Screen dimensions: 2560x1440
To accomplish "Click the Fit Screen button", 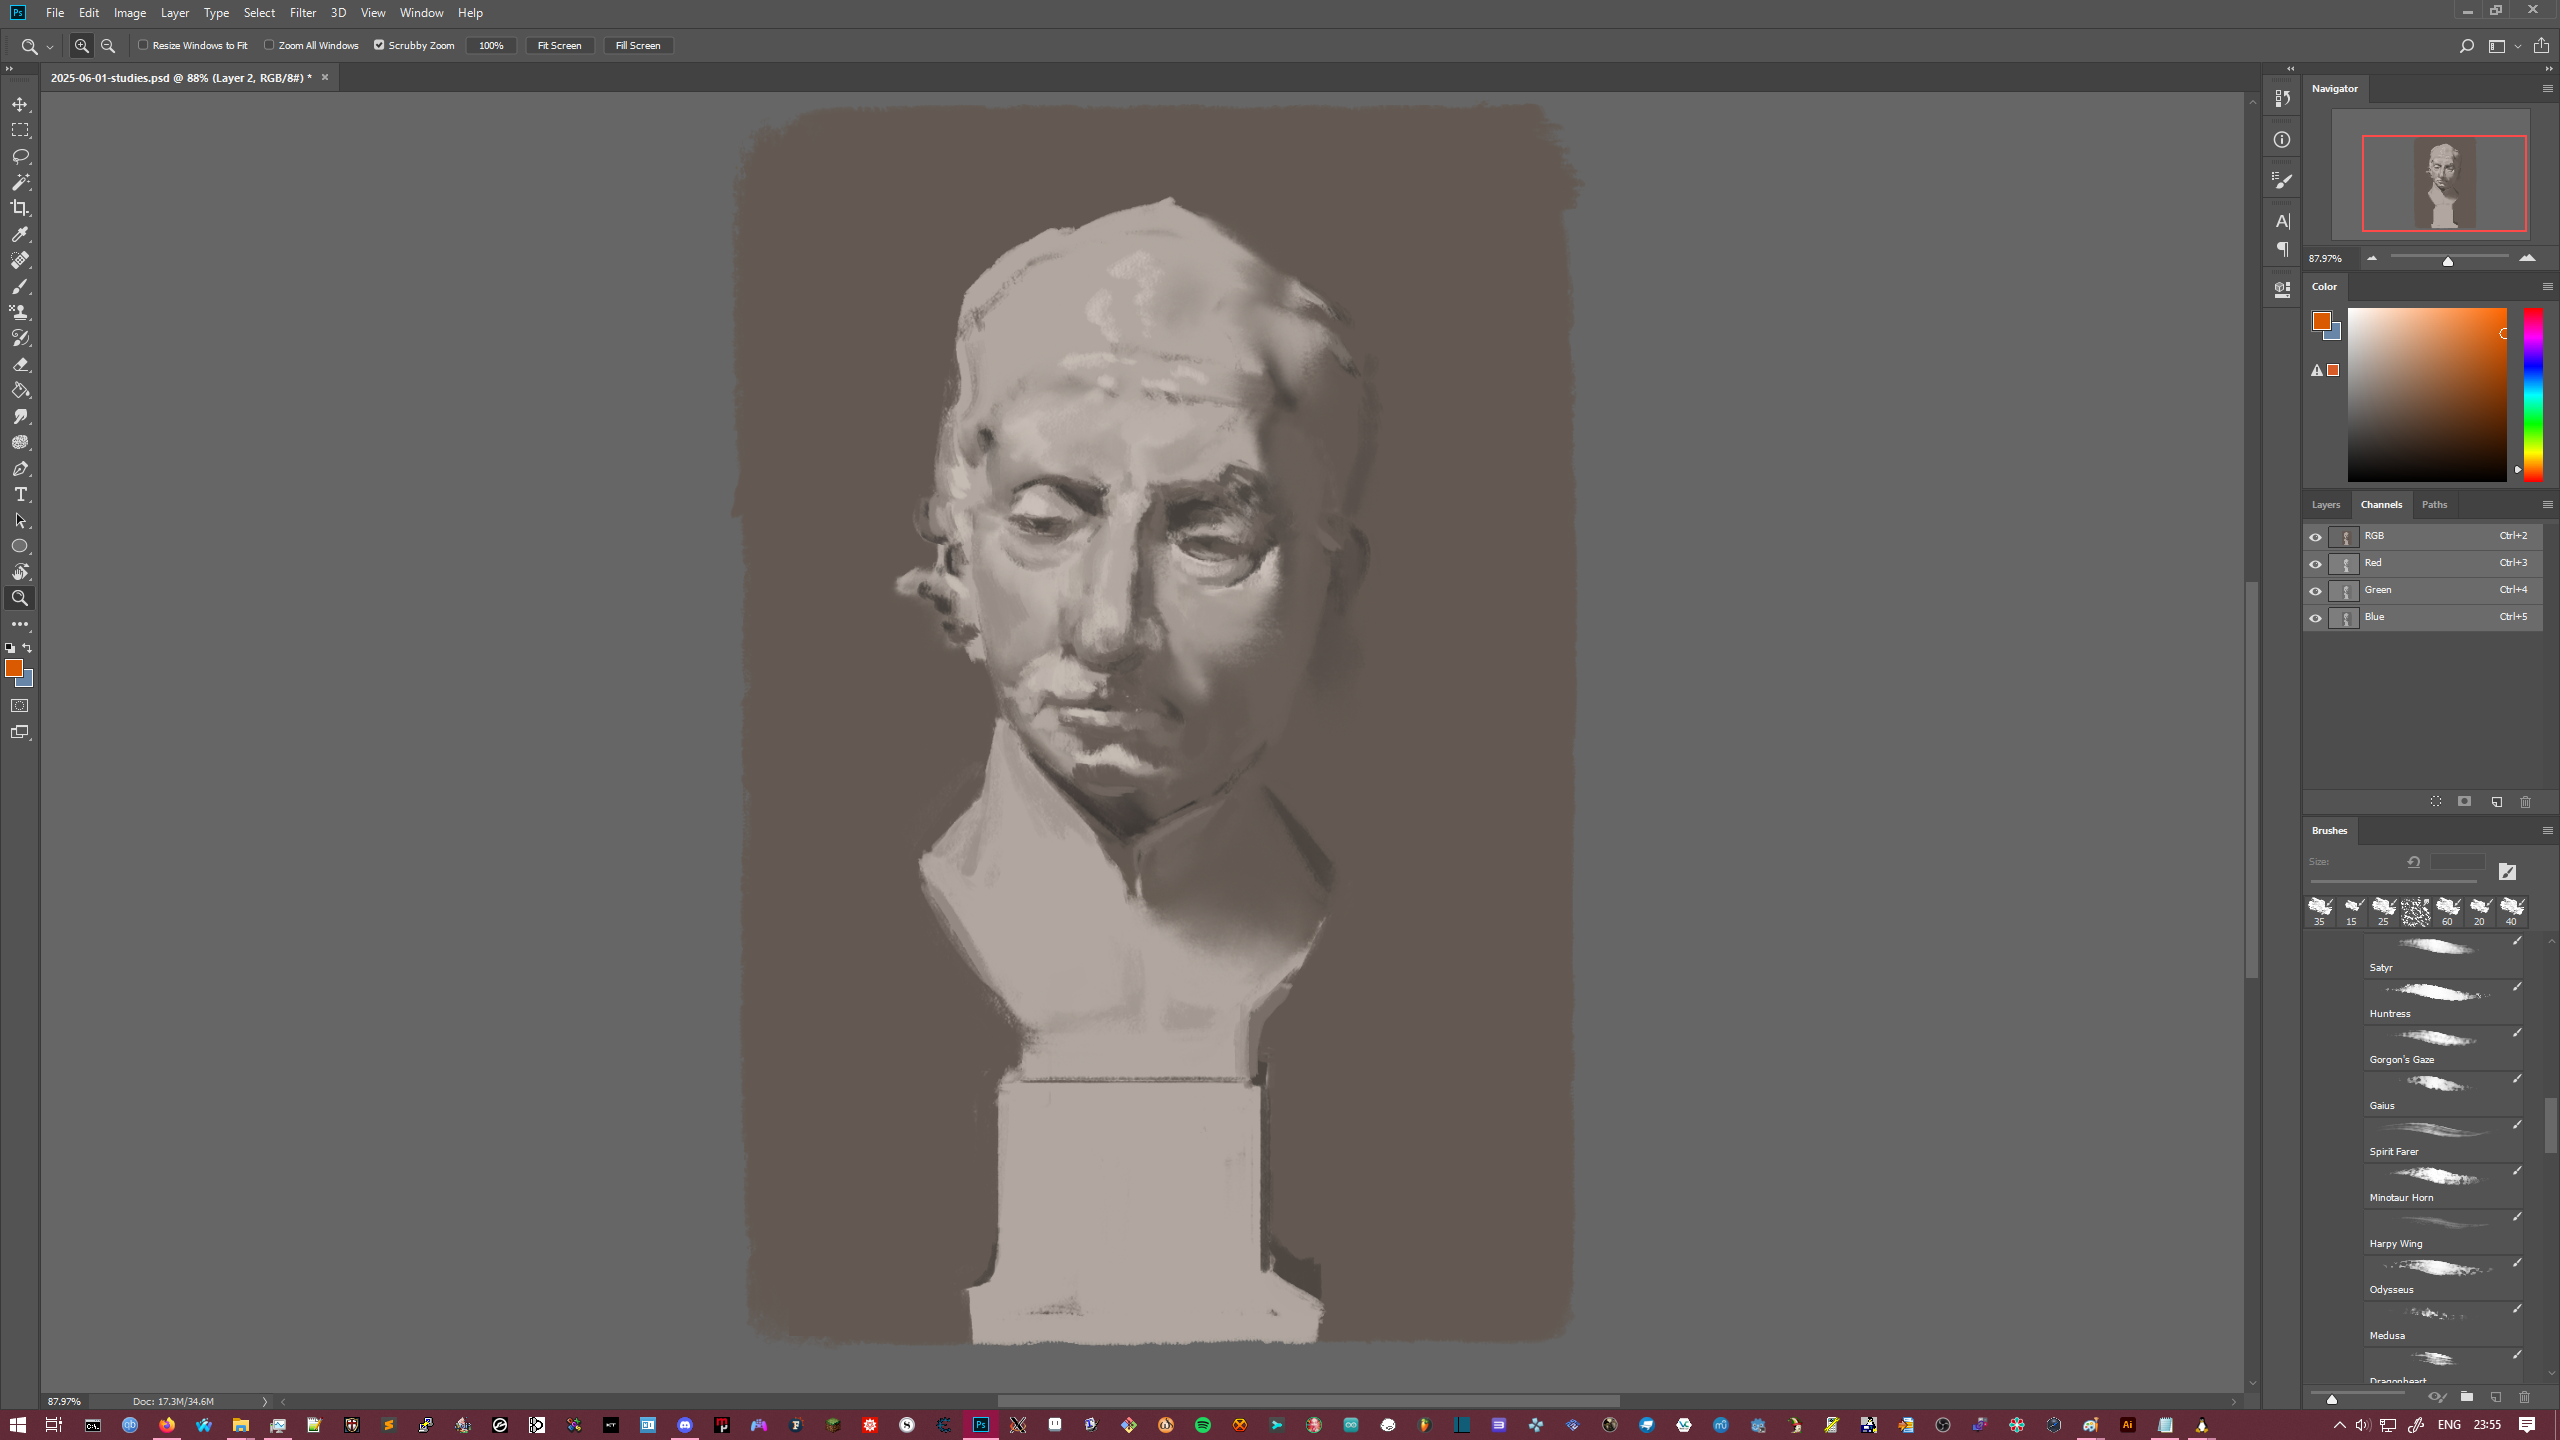I will [559, 45].
